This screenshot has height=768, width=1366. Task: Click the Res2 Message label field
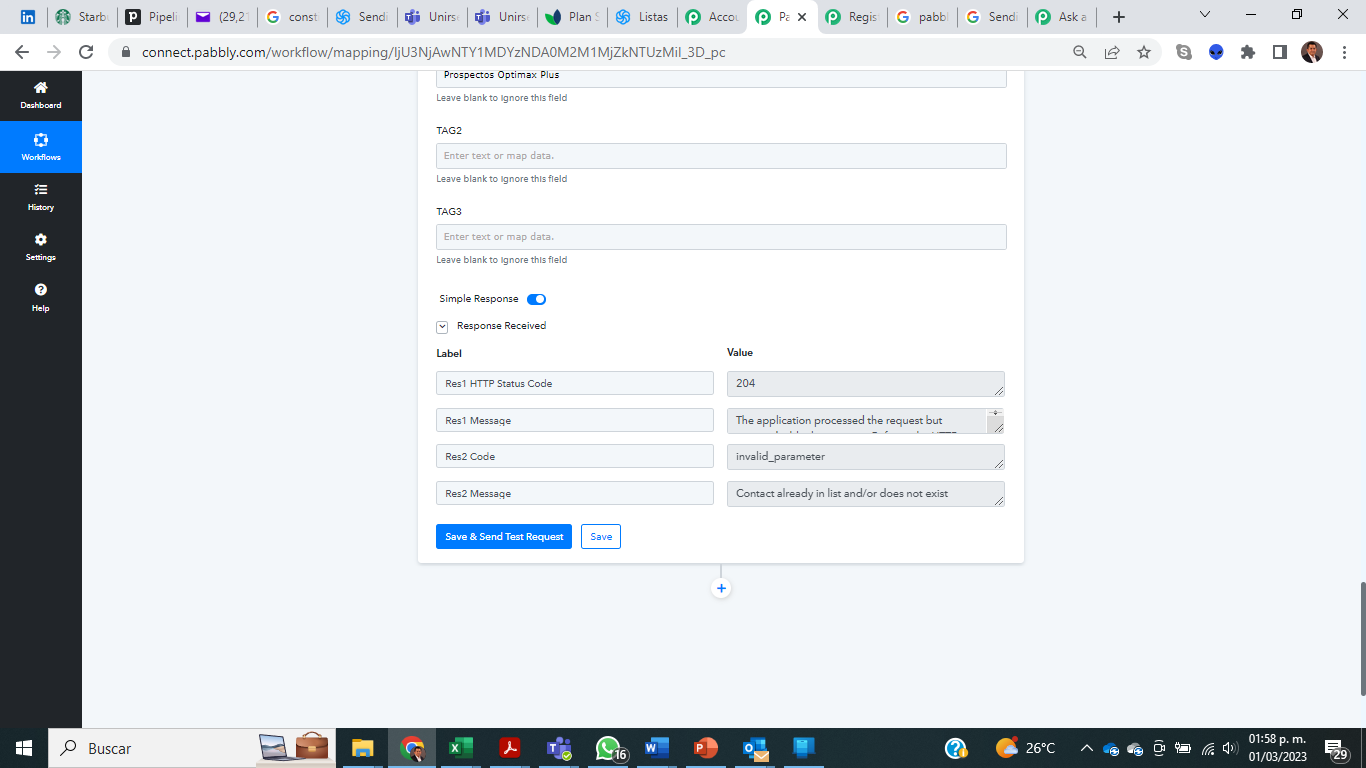pyautogui.click(x=575, y=494)
